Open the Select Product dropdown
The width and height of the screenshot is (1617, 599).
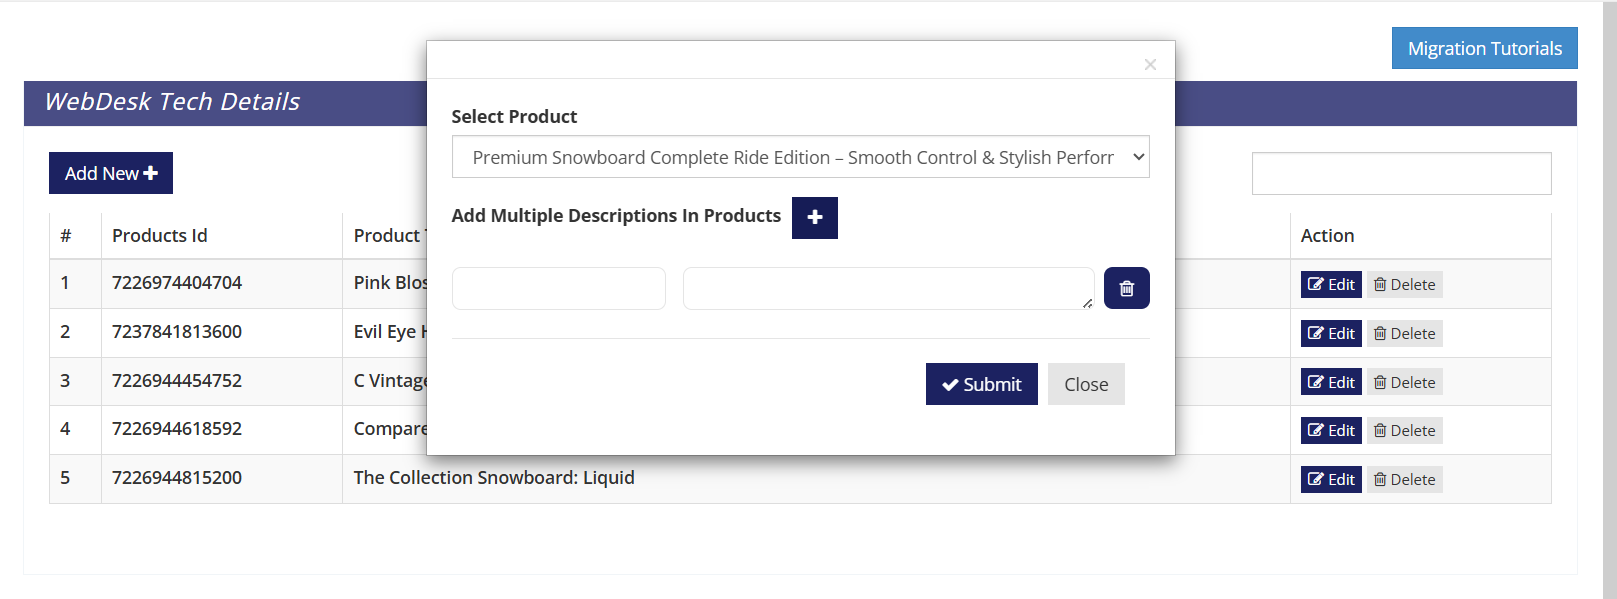tap(800, 157)
